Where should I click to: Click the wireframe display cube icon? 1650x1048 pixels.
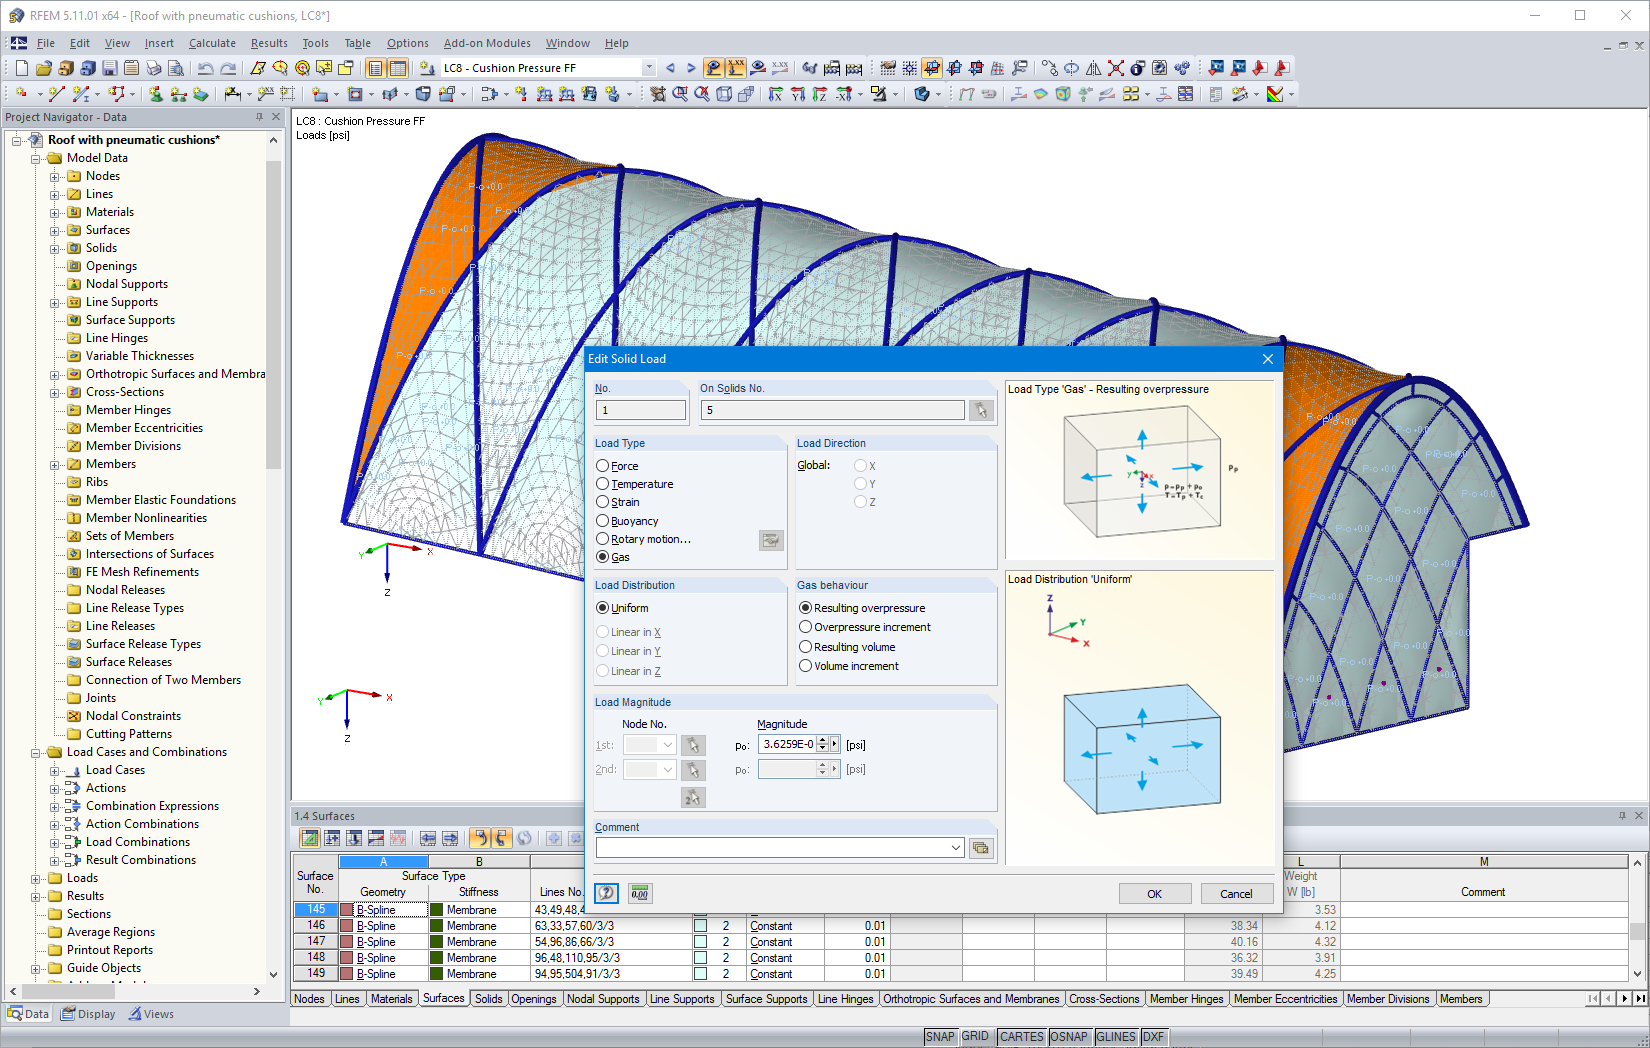[724, 94]
